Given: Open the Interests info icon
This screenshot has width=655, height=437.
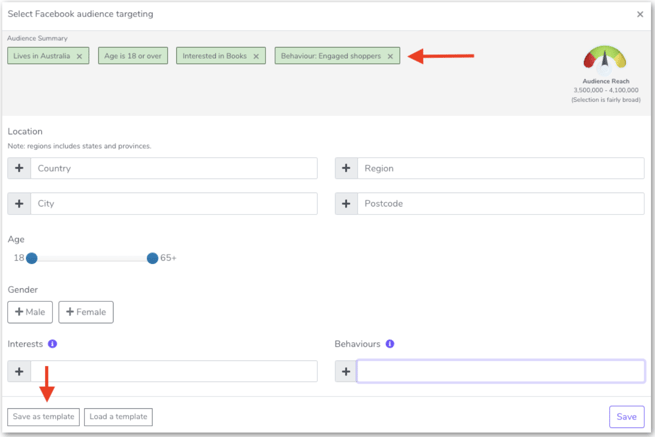Looking at the screenshot, I should coord(52,344).
